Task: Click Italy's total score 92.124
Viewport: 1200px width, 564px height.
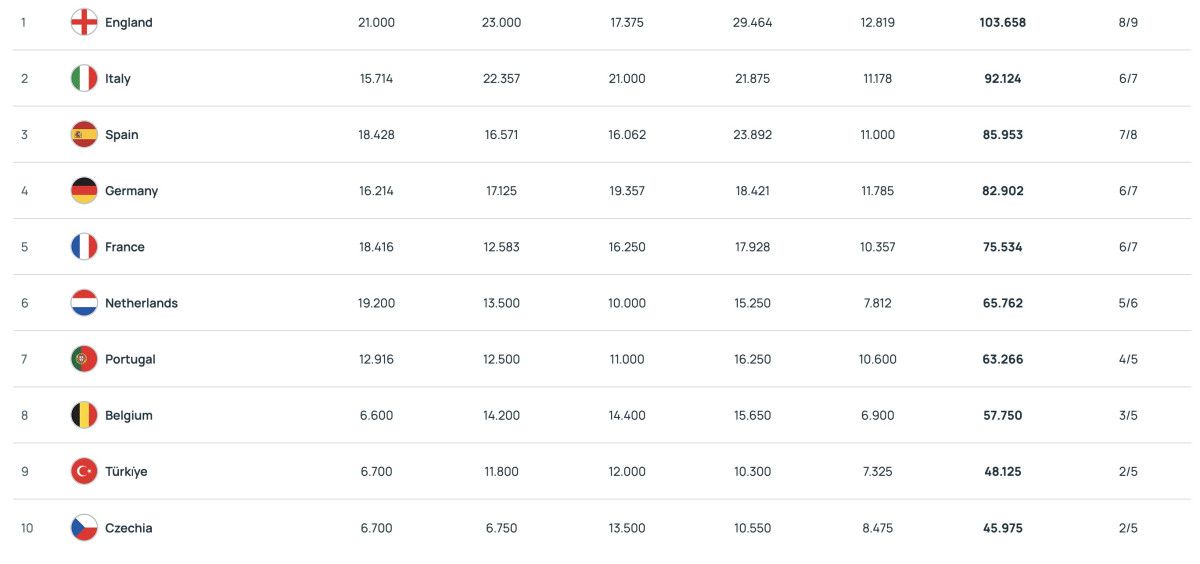Action: tap(1002, 78)
